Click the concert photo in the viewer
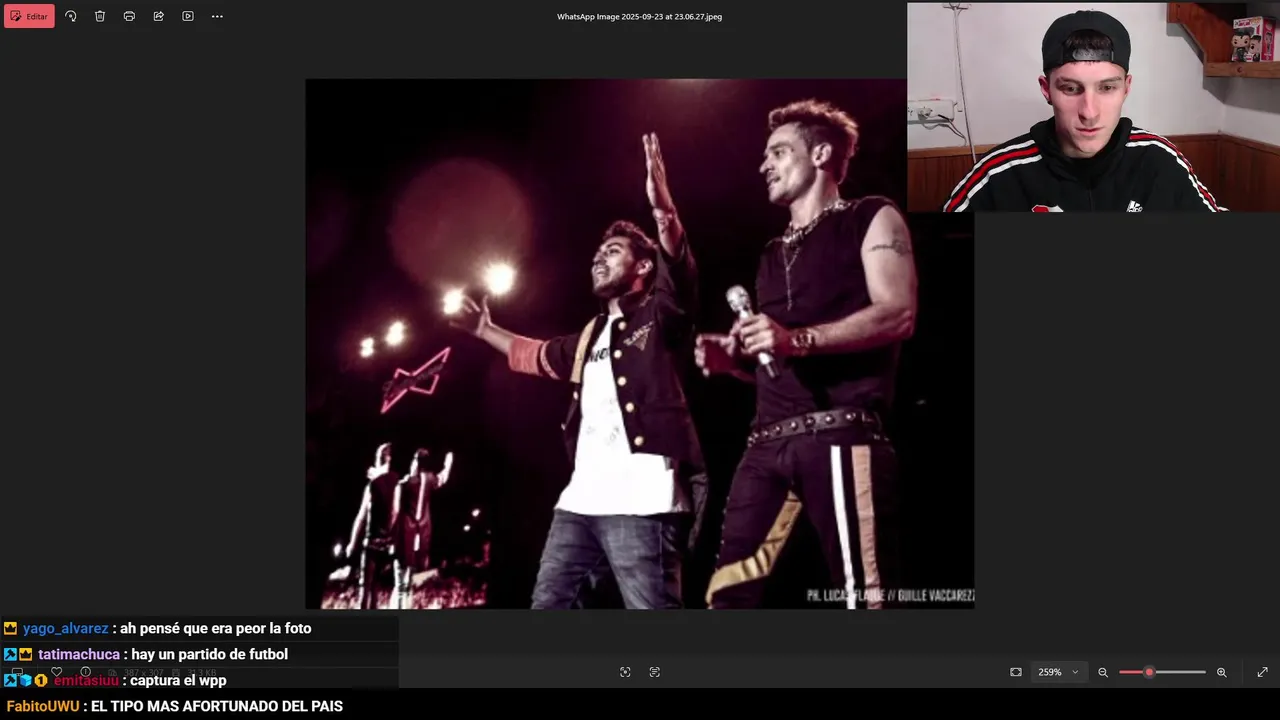This screenshot has height=720, width=1280. click(x=640, y=343)
